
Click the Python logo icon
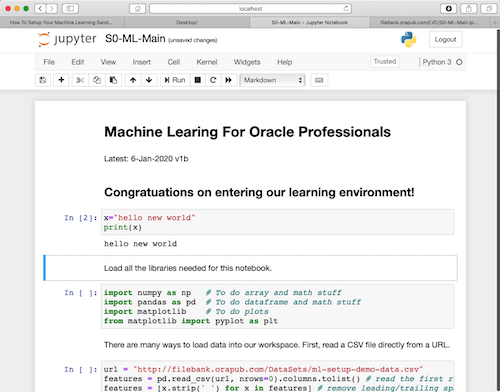tap(408, 39)
